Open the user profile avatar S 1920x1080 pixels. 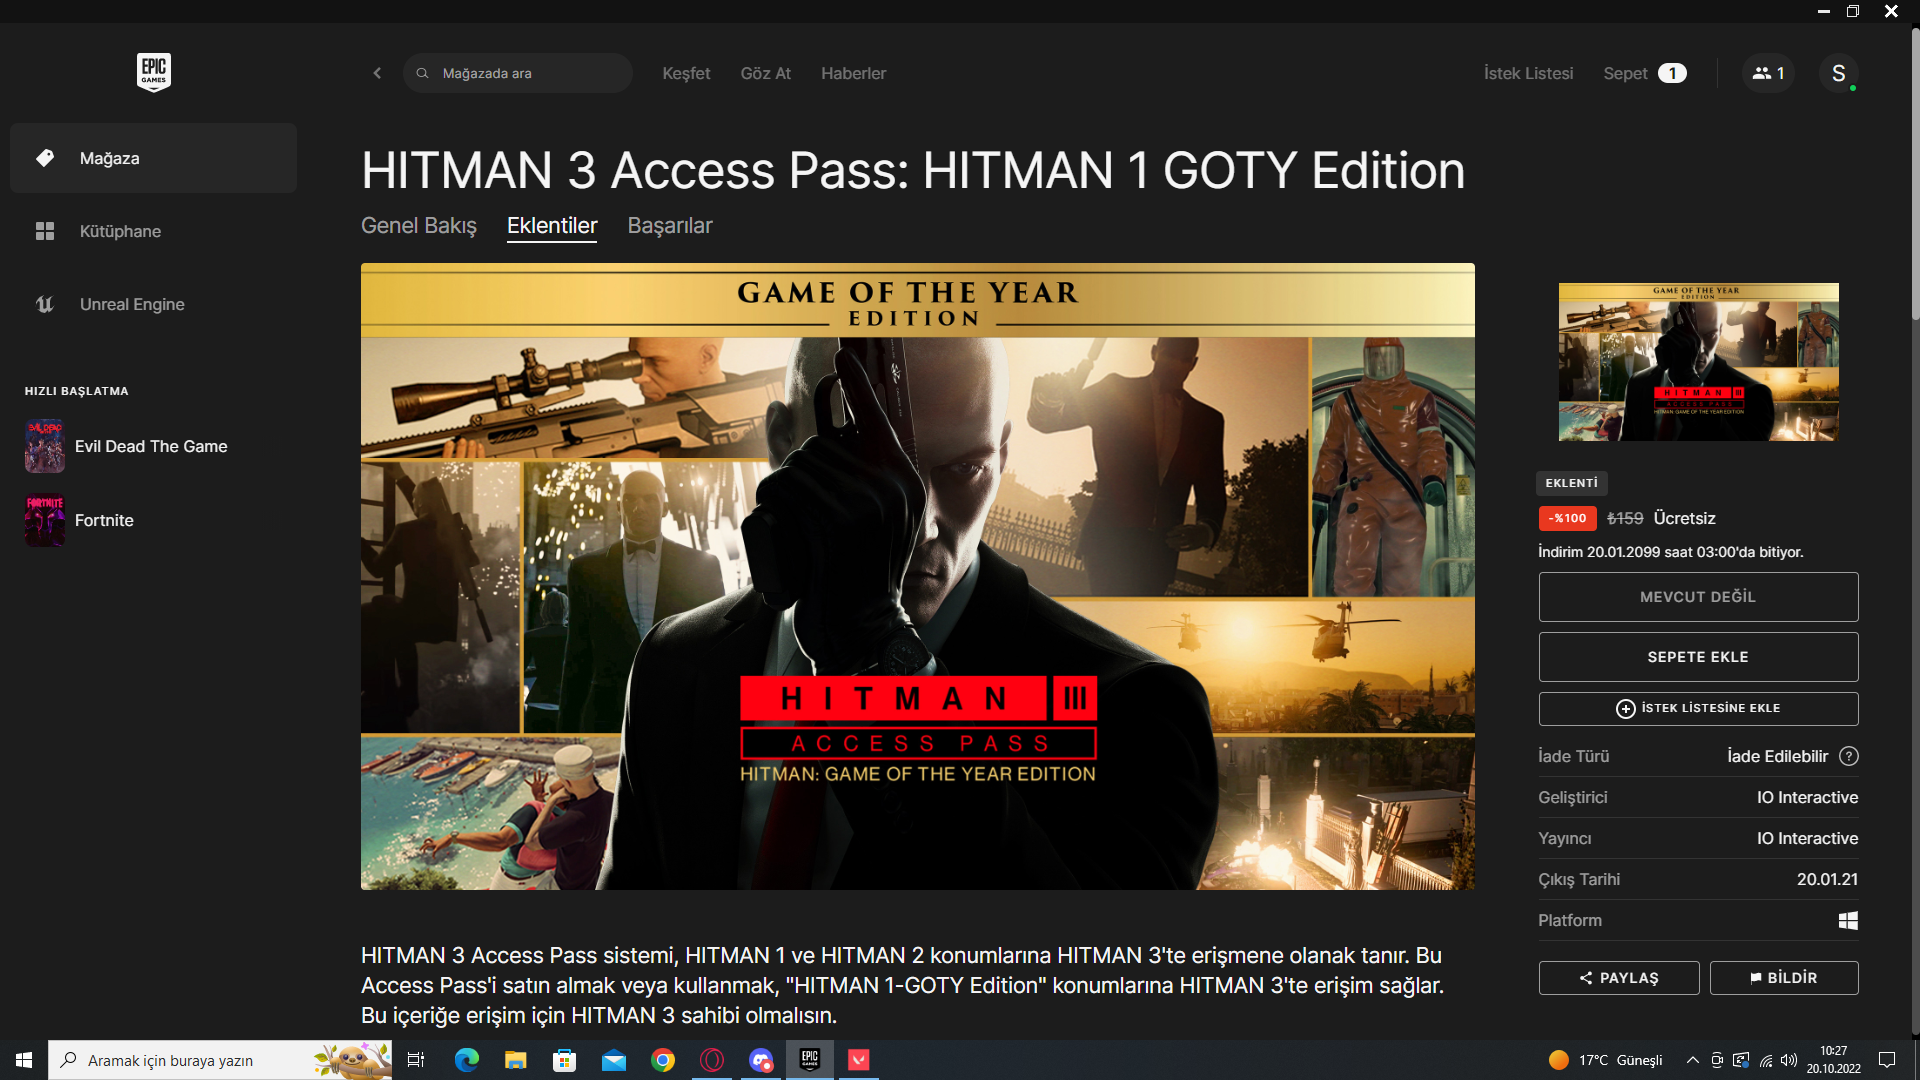pyautogui.click(x=1838, y=73)
